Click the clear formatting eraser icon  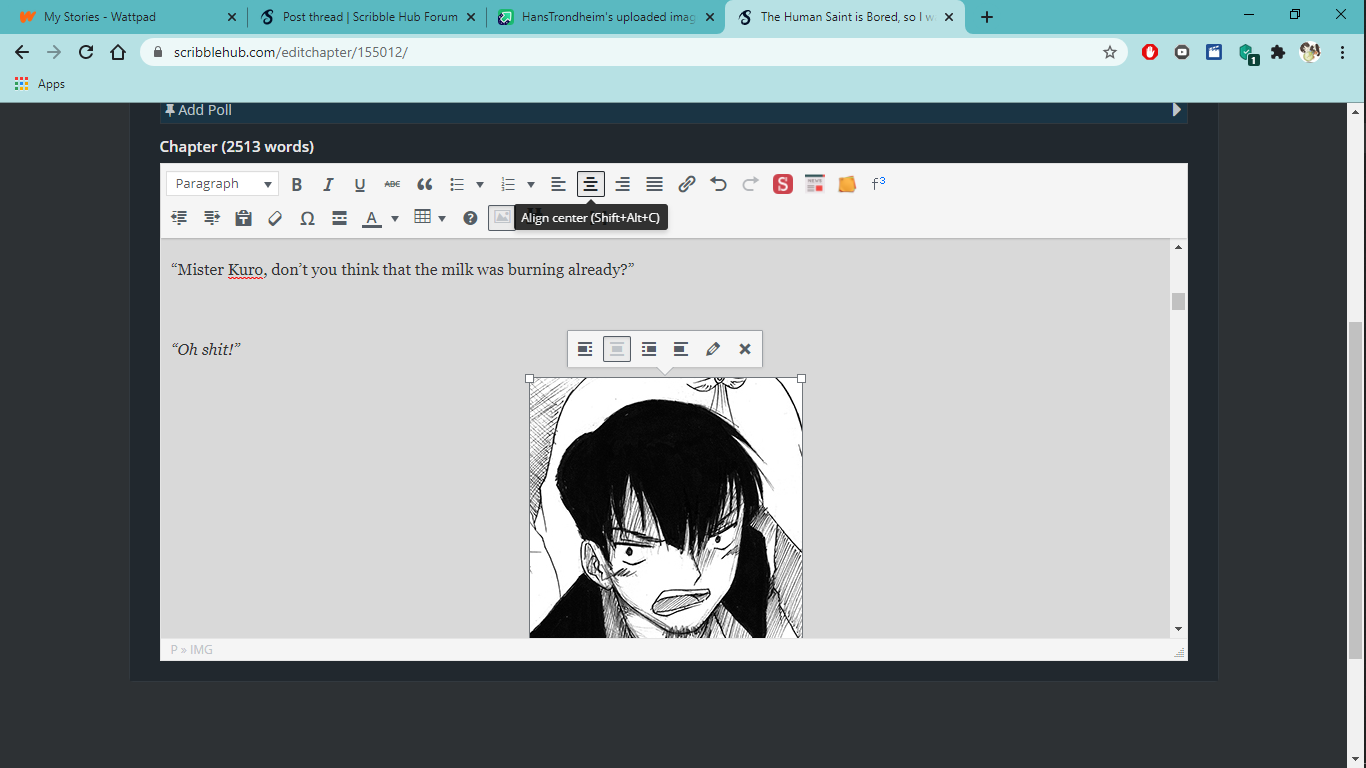click(x=275, y=218)
